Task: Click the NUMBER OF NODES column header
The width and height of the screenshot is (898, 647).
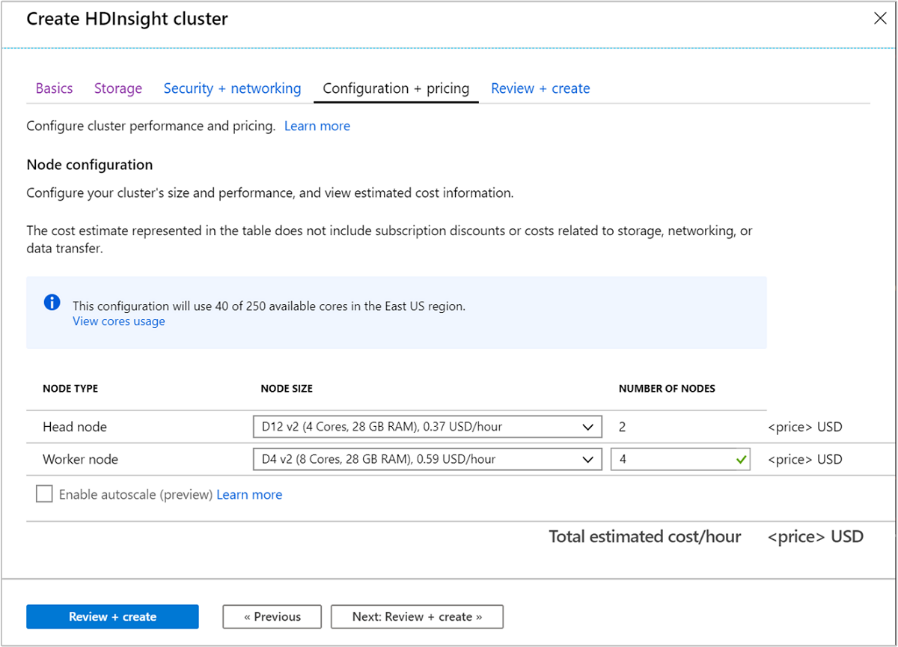Action: pyautogui.click(x=667, y=388)
